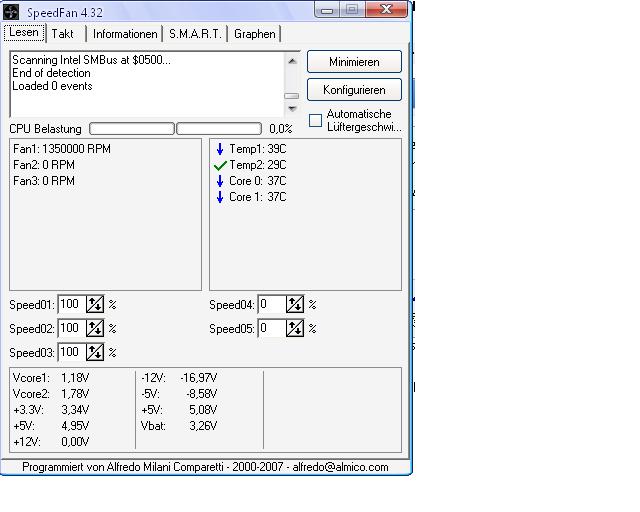Image resolution: width=640 pixels, height=512 pixels.
Task: Click the green checkmark beside Temp2
Action: [220, 165]
